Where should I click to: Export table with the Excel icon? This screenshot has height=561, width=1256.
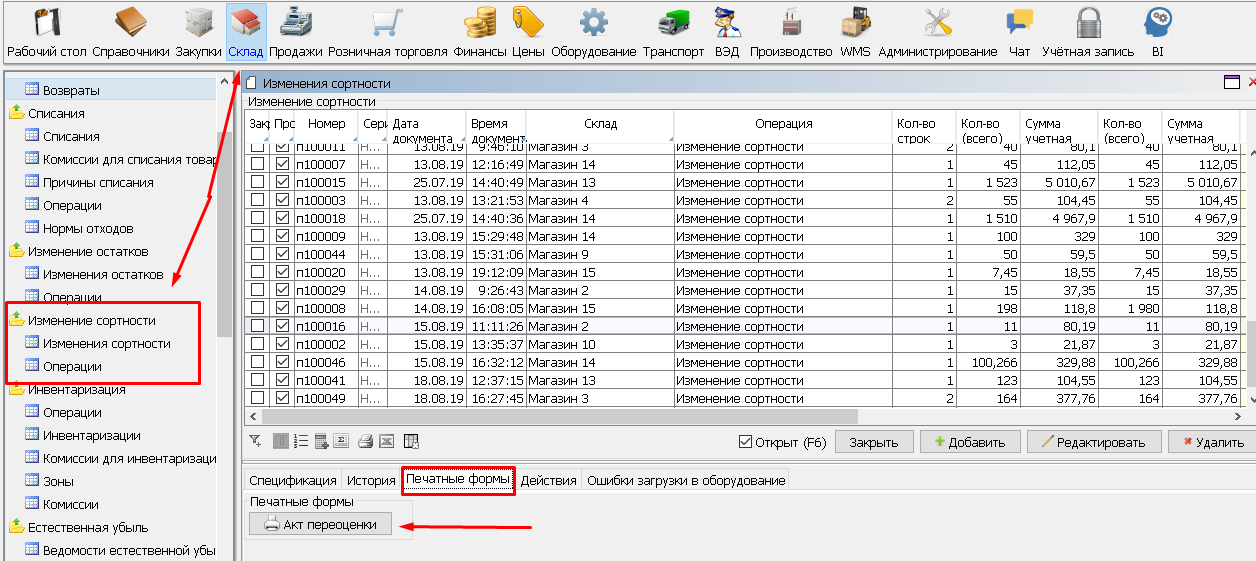coord(387,441)
